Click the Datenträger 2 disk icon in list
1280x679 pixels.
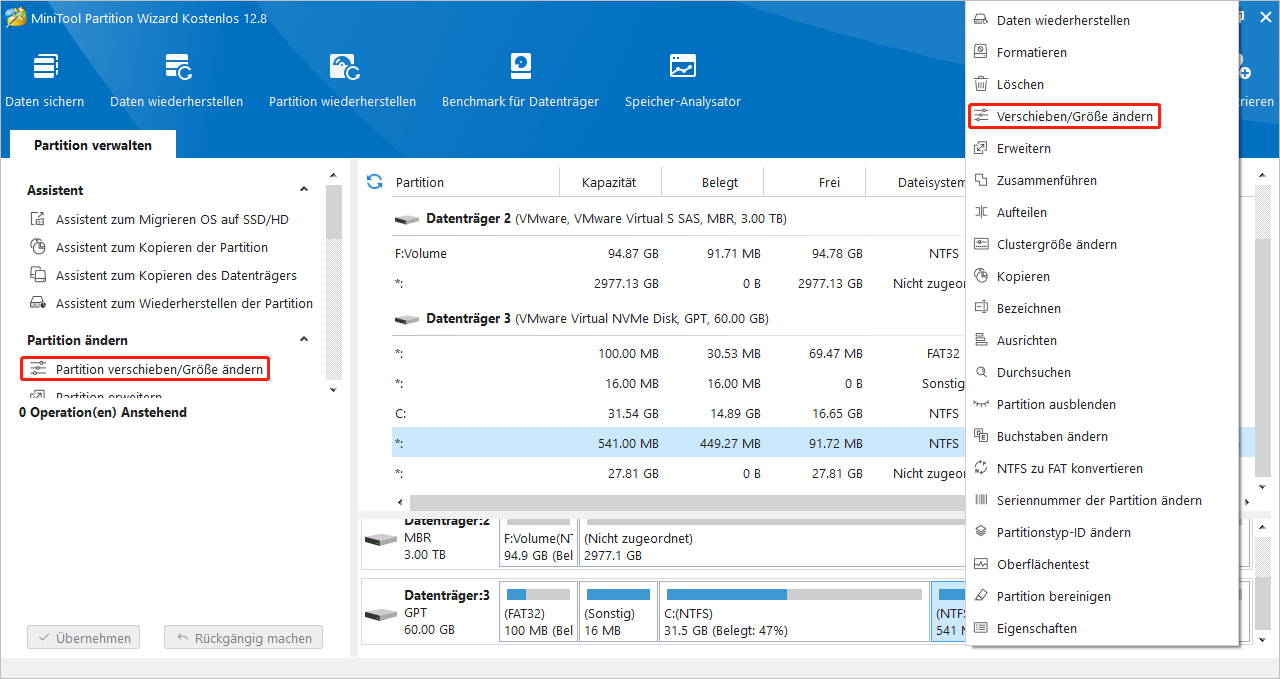(x=407, y=218)
